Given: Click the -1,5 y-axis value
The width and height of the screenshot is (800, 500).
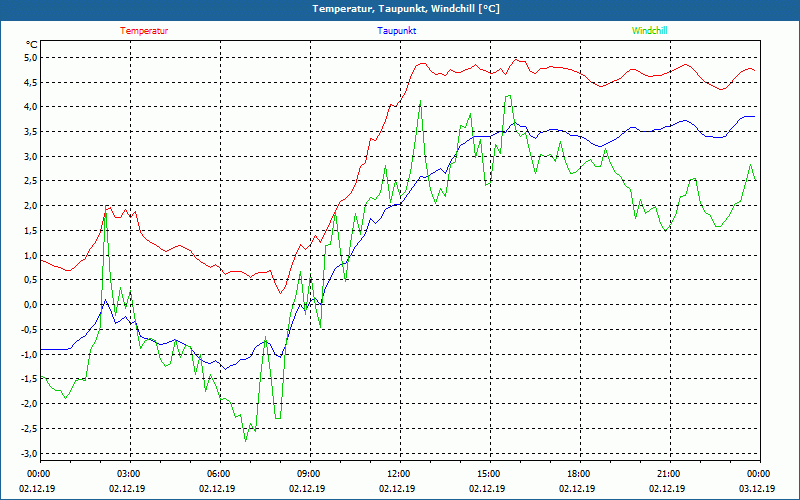Looking at the screenshot, I should coord(30,379).
